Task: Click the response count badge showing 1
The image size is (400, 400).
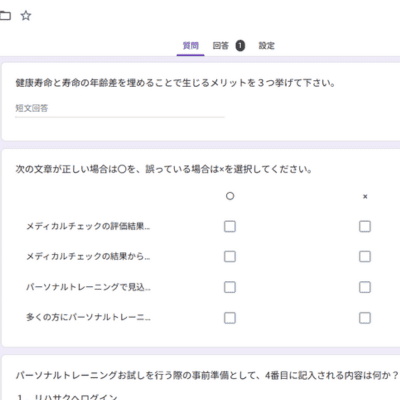Action: (x=240, y=46)
